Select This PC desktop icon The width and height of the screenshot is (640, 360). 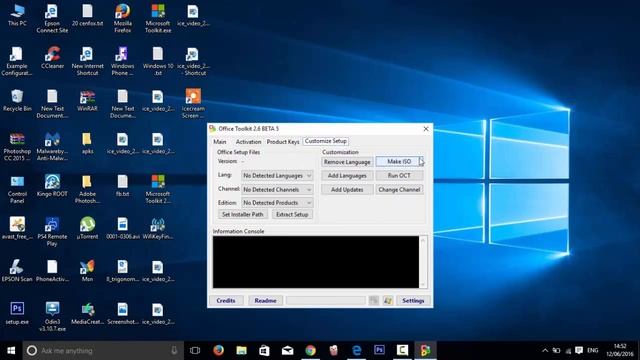17,16
